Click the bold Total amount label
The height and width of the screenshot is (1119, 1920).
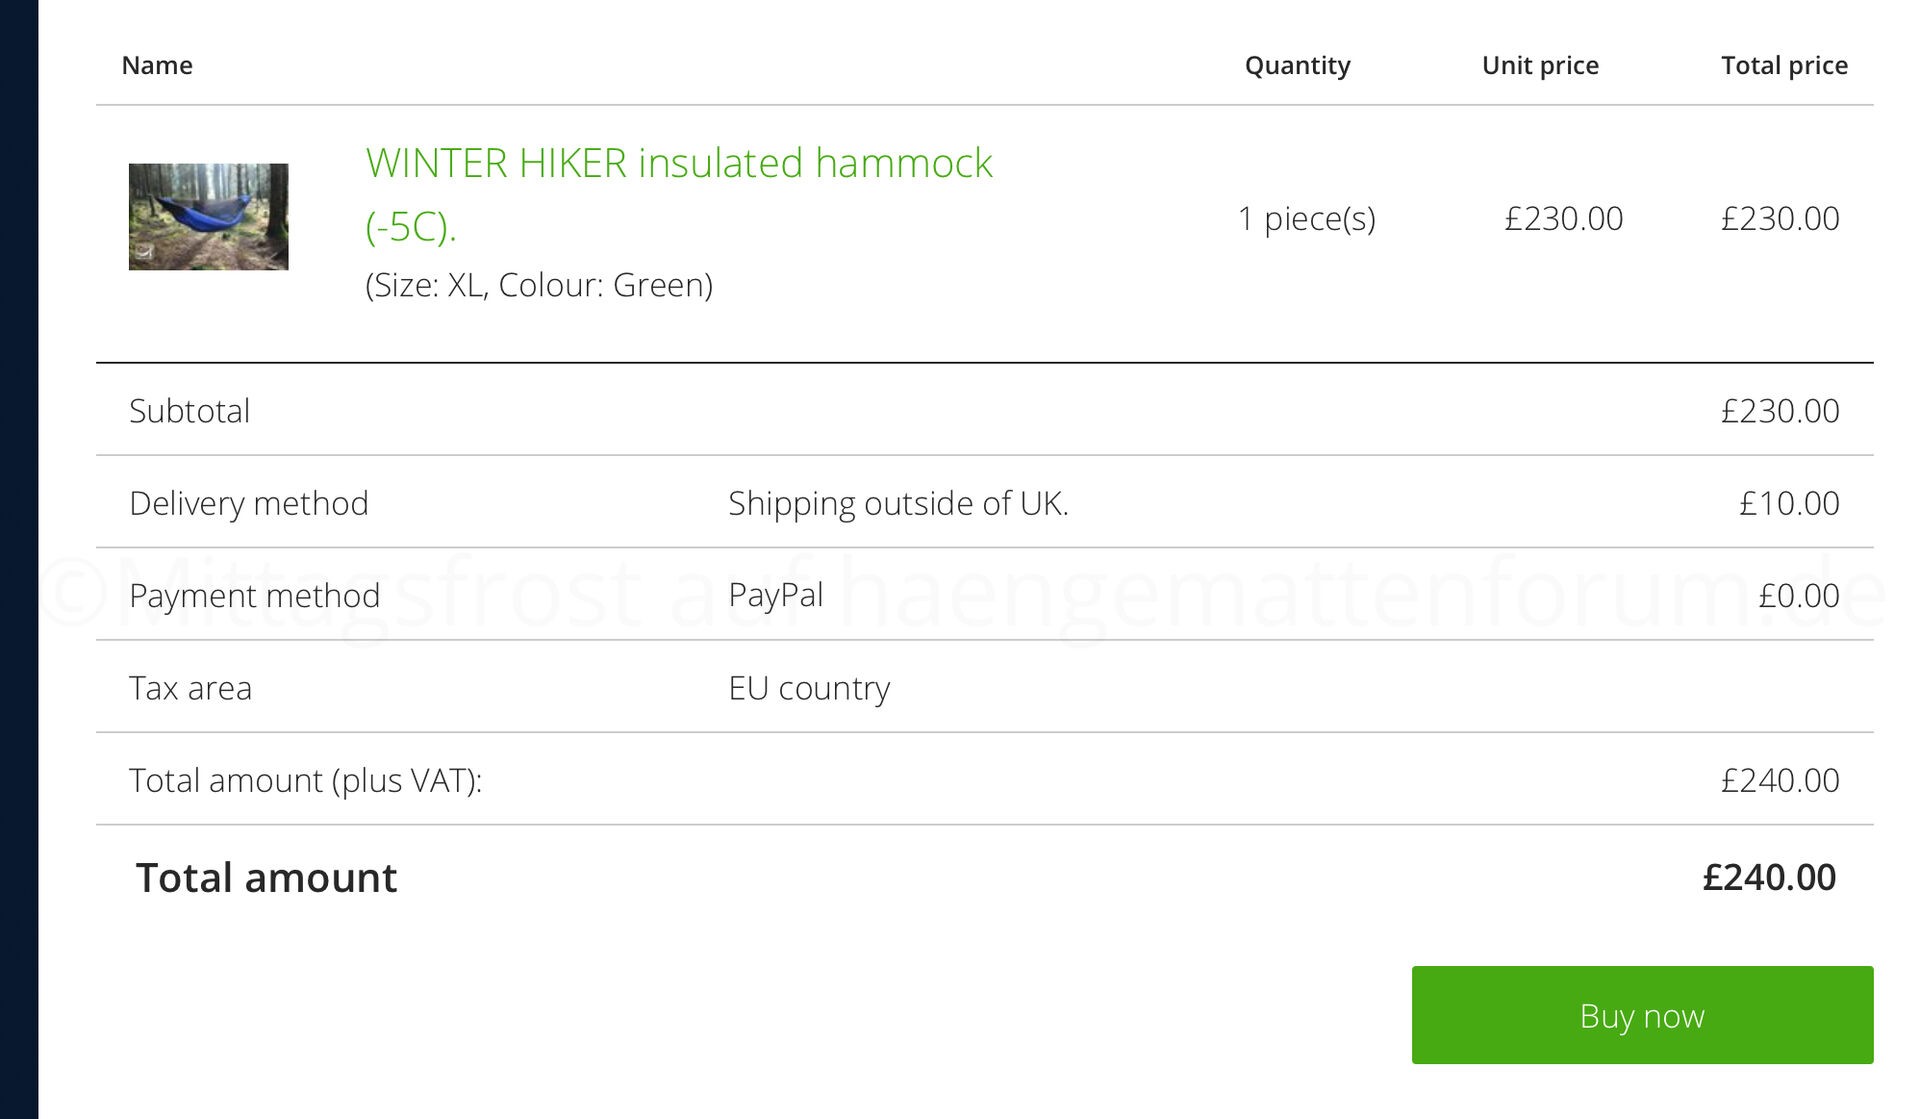tap(267, 878)
